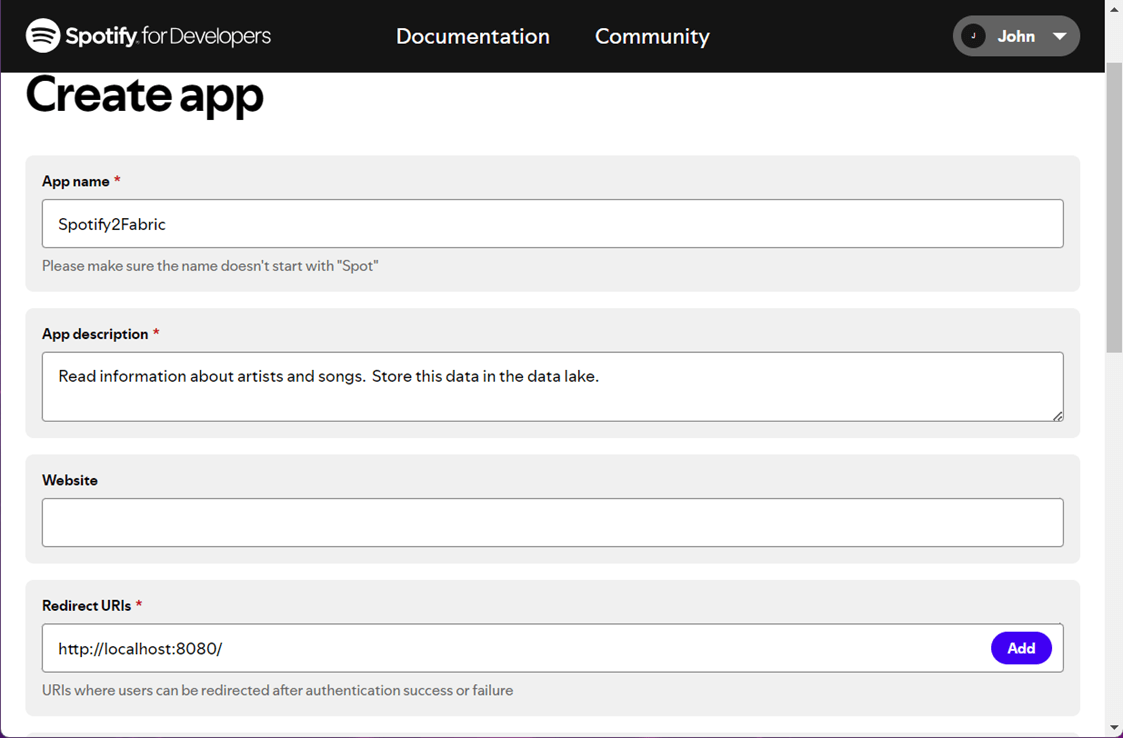1123x738 pixels.
Task: Click the page vertical scrollbar thumb
Action: coord(1114,208)
